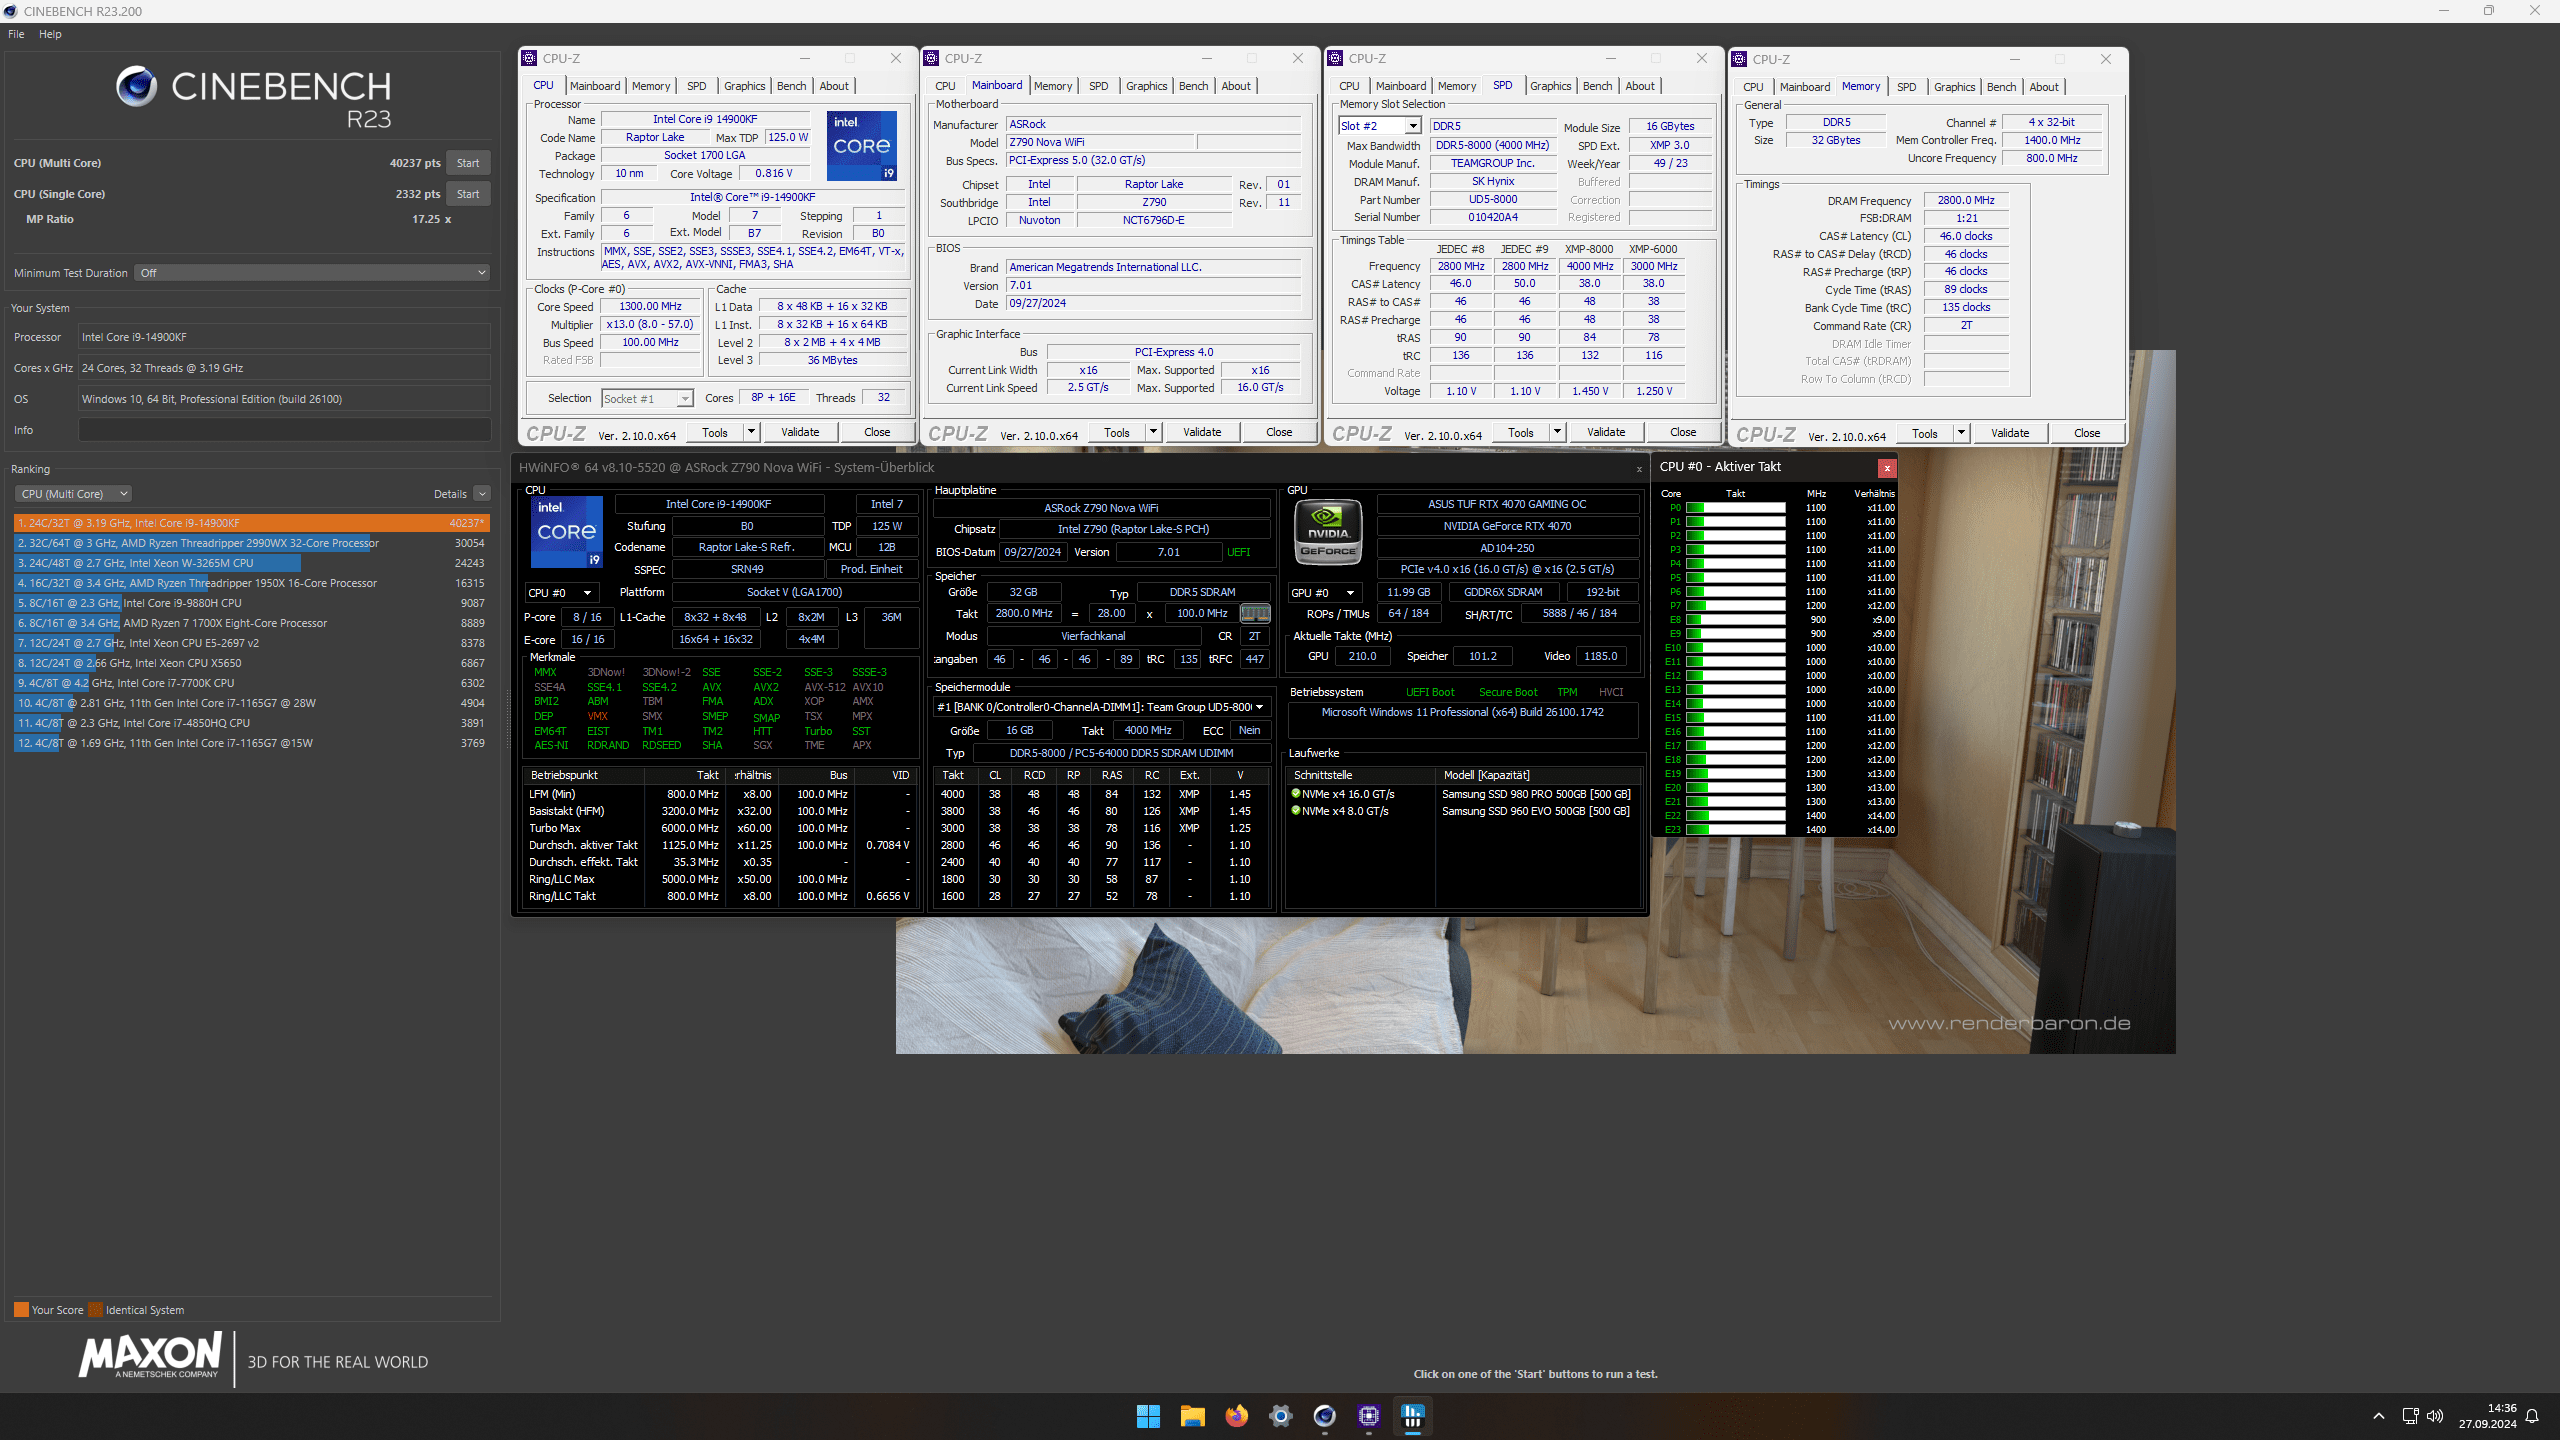Click the Intel Core i9 logo in HWiNFO
This screenshot has height=1440, width=2560.
pyautogui.click(x=566, y=531)
